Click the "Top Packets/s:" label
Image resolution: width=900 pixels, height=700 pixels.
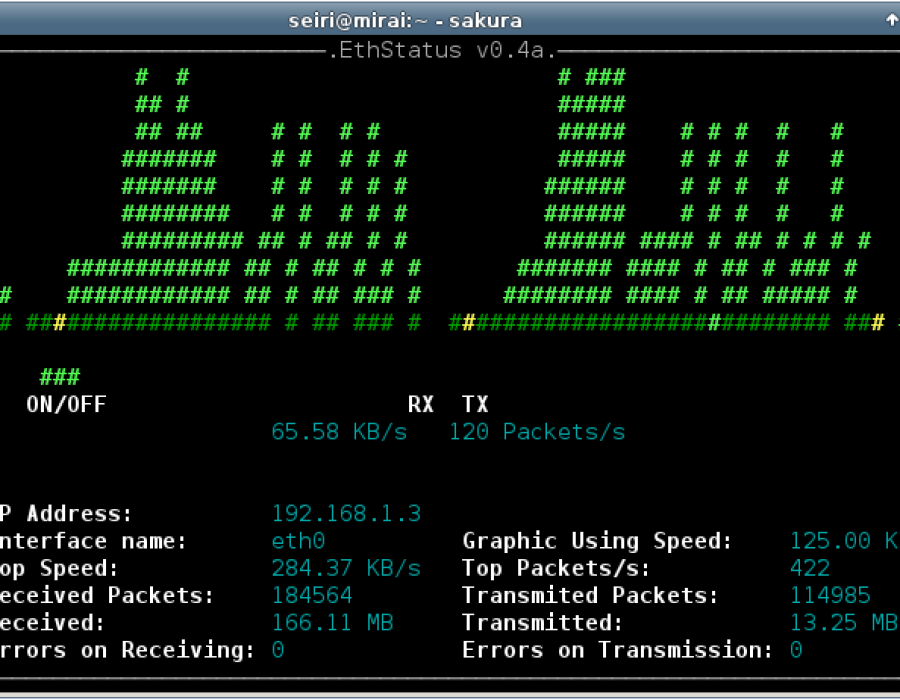pyautogui.click(x=556, y=568)
